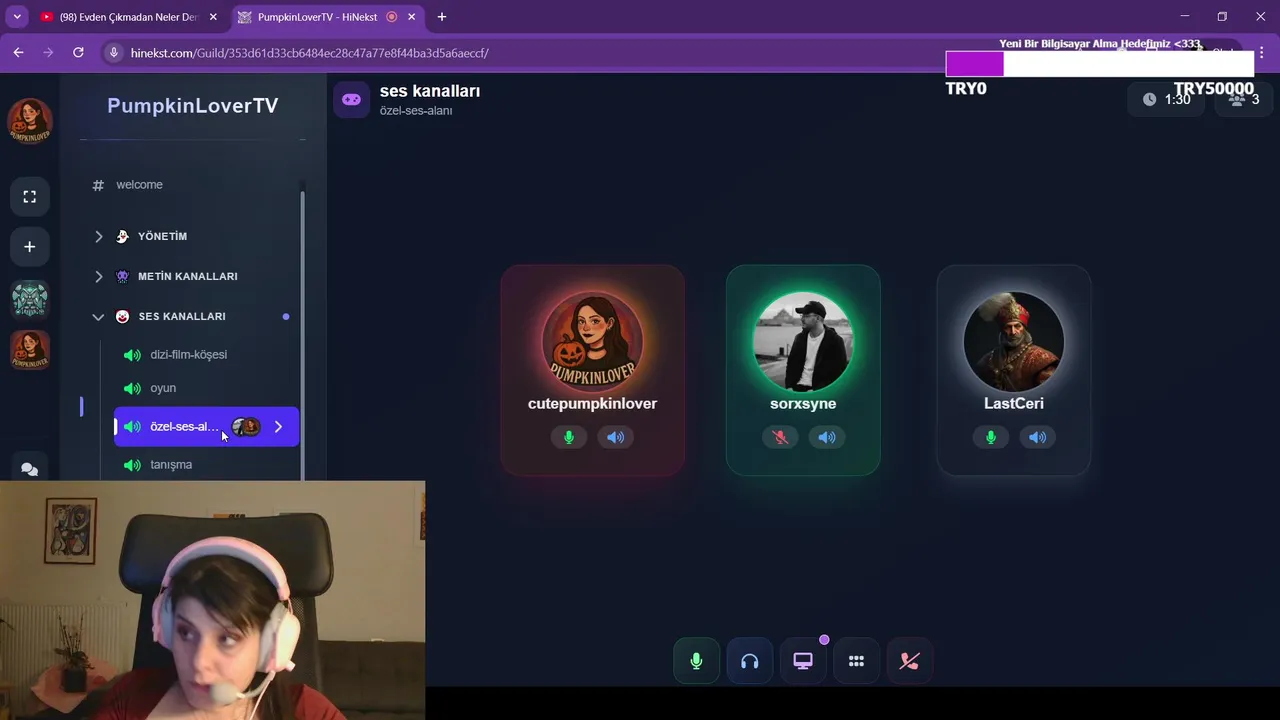Expand the YÖNETİM category

point(98,236)
